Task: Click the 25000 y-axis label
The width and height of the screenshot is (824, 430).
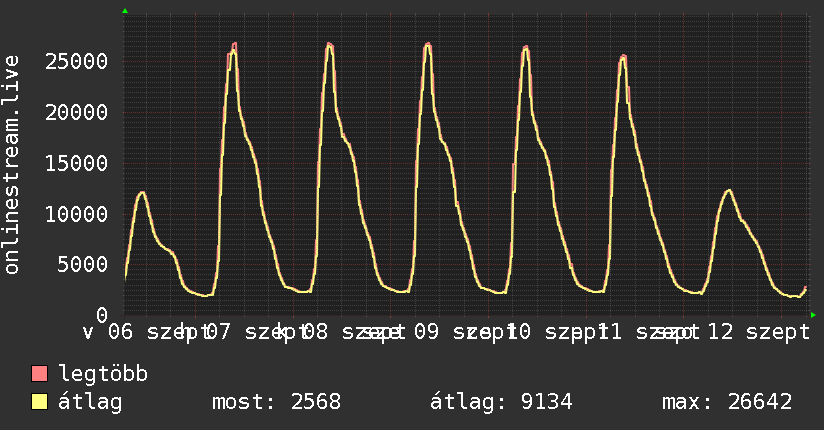Action: coord(76,62)
